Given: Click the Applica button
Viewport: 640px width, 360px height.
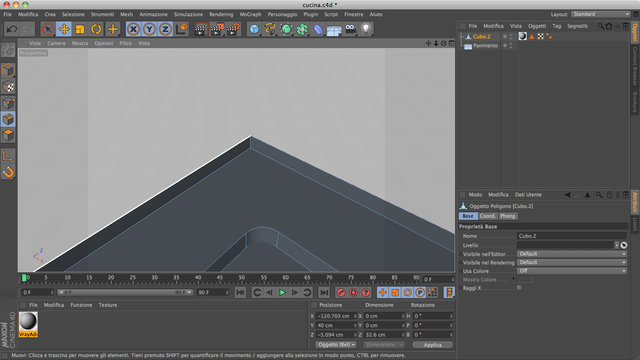Looking at the screenshot, I should click(x=432, y=345).
